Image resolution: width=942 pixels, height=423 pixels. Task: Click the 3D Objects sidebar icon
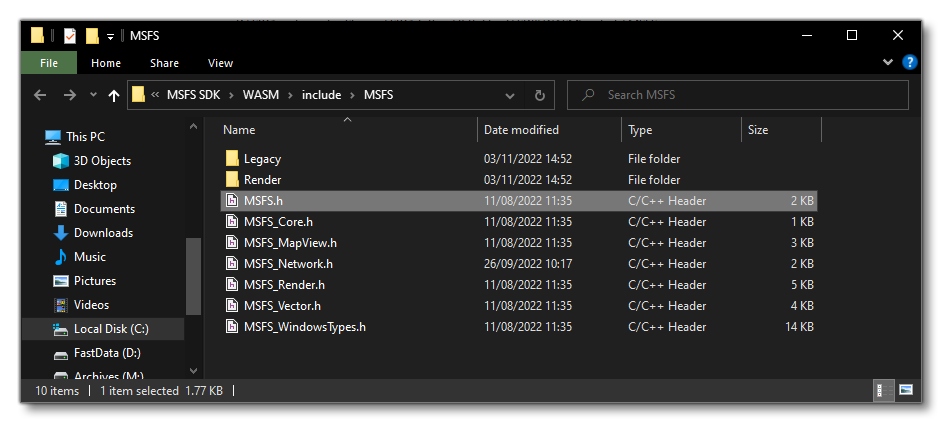tap(61, 161)
